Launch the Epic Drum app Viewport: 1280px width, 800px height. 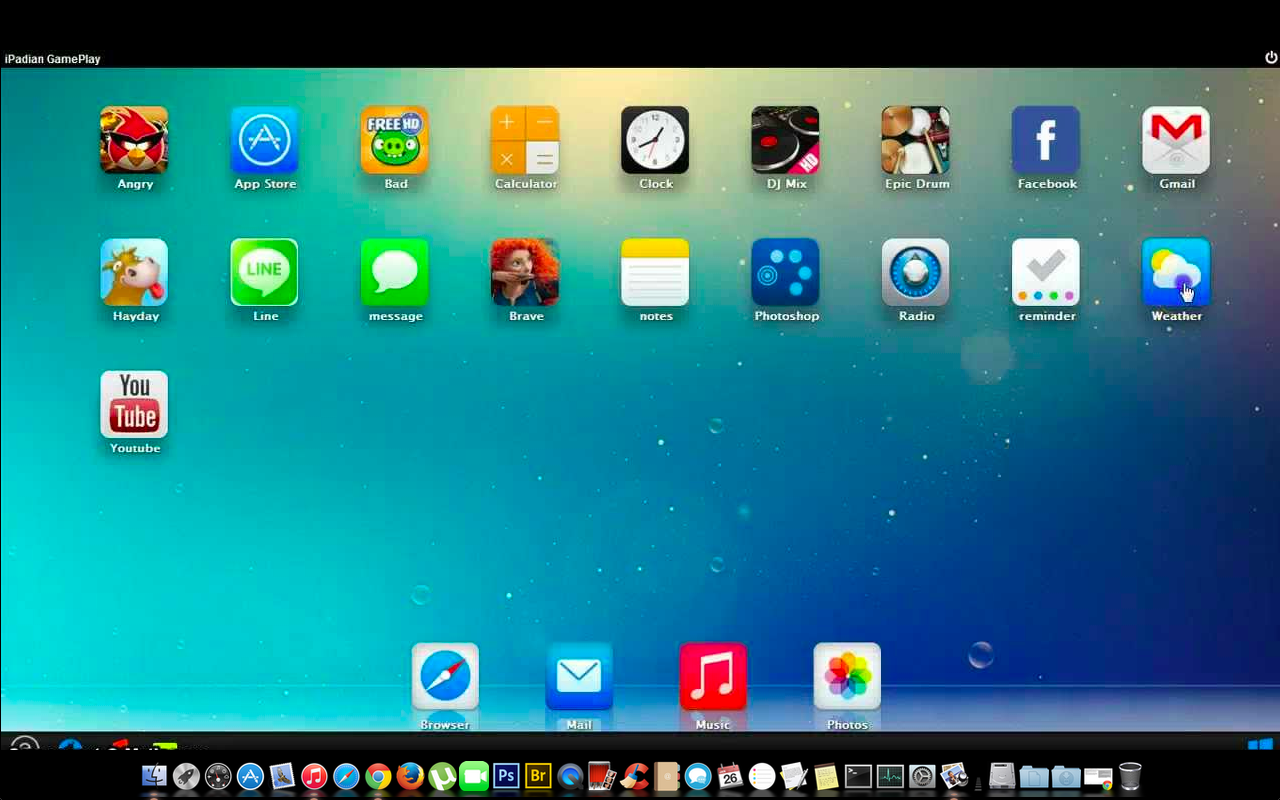coord(916,140)
